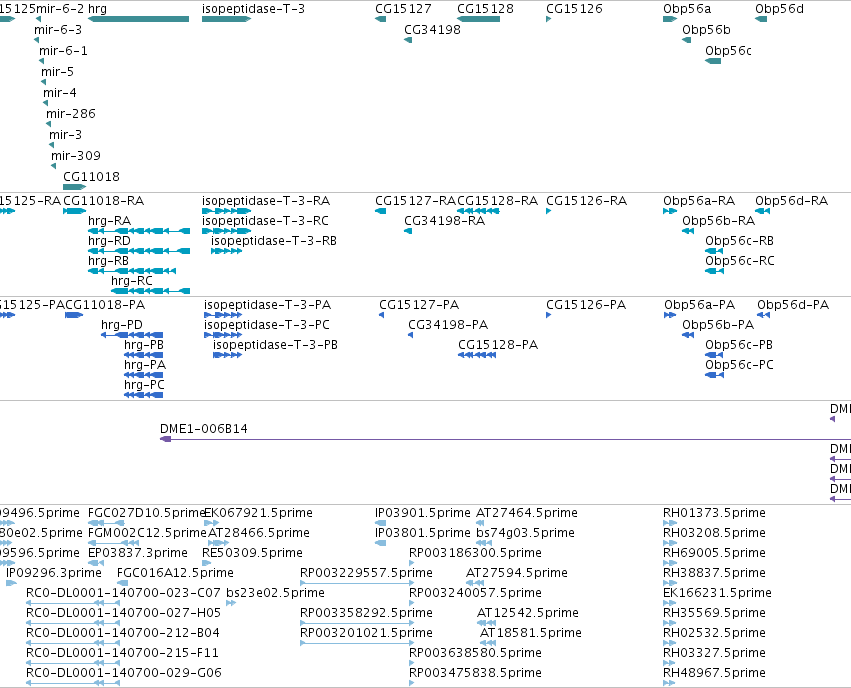Screen dimensions: 851x688
Task: Click the CG15128 gene bar
Action: pos(478,19)
